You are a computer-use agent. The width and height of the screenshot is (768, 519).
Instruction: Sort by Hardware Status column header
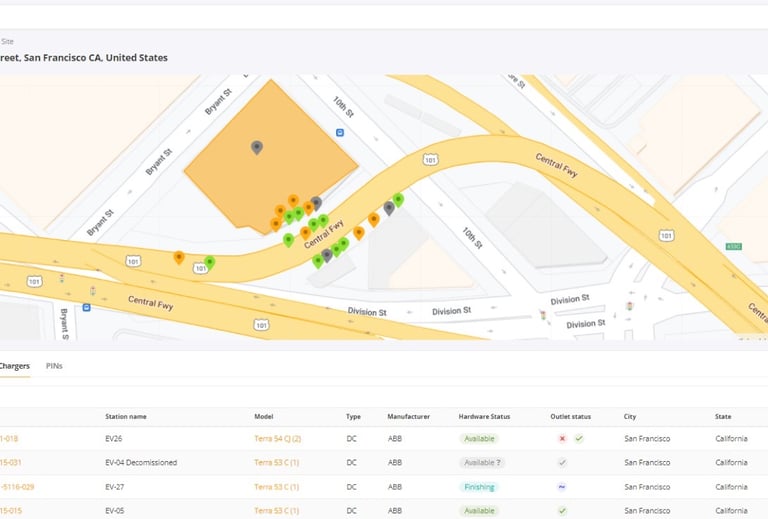click(484, 417)
